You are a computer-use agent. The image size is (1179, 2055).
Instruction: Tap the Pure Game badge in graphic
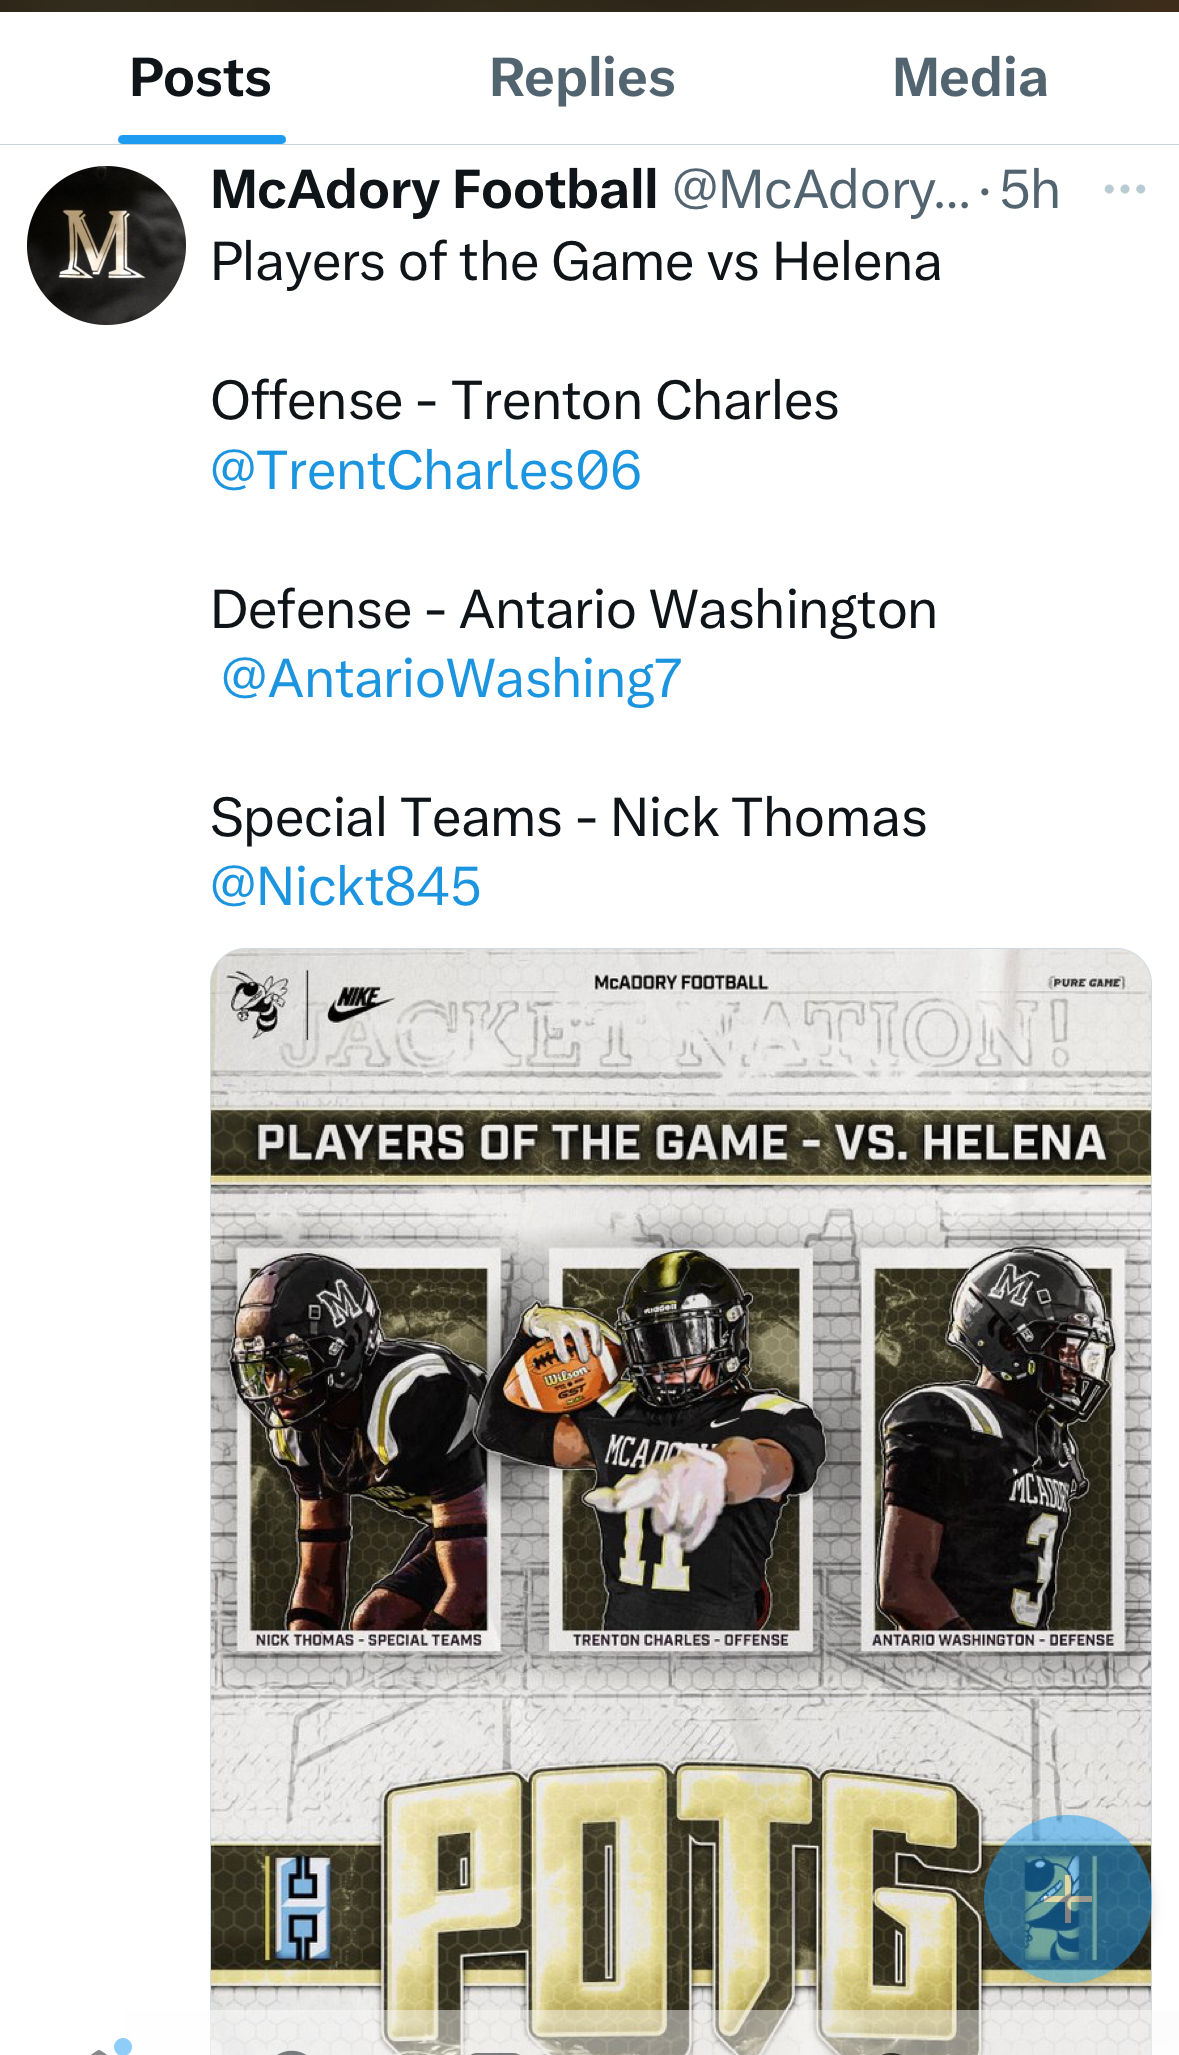pyautogui.click(x=1086, y=982)
